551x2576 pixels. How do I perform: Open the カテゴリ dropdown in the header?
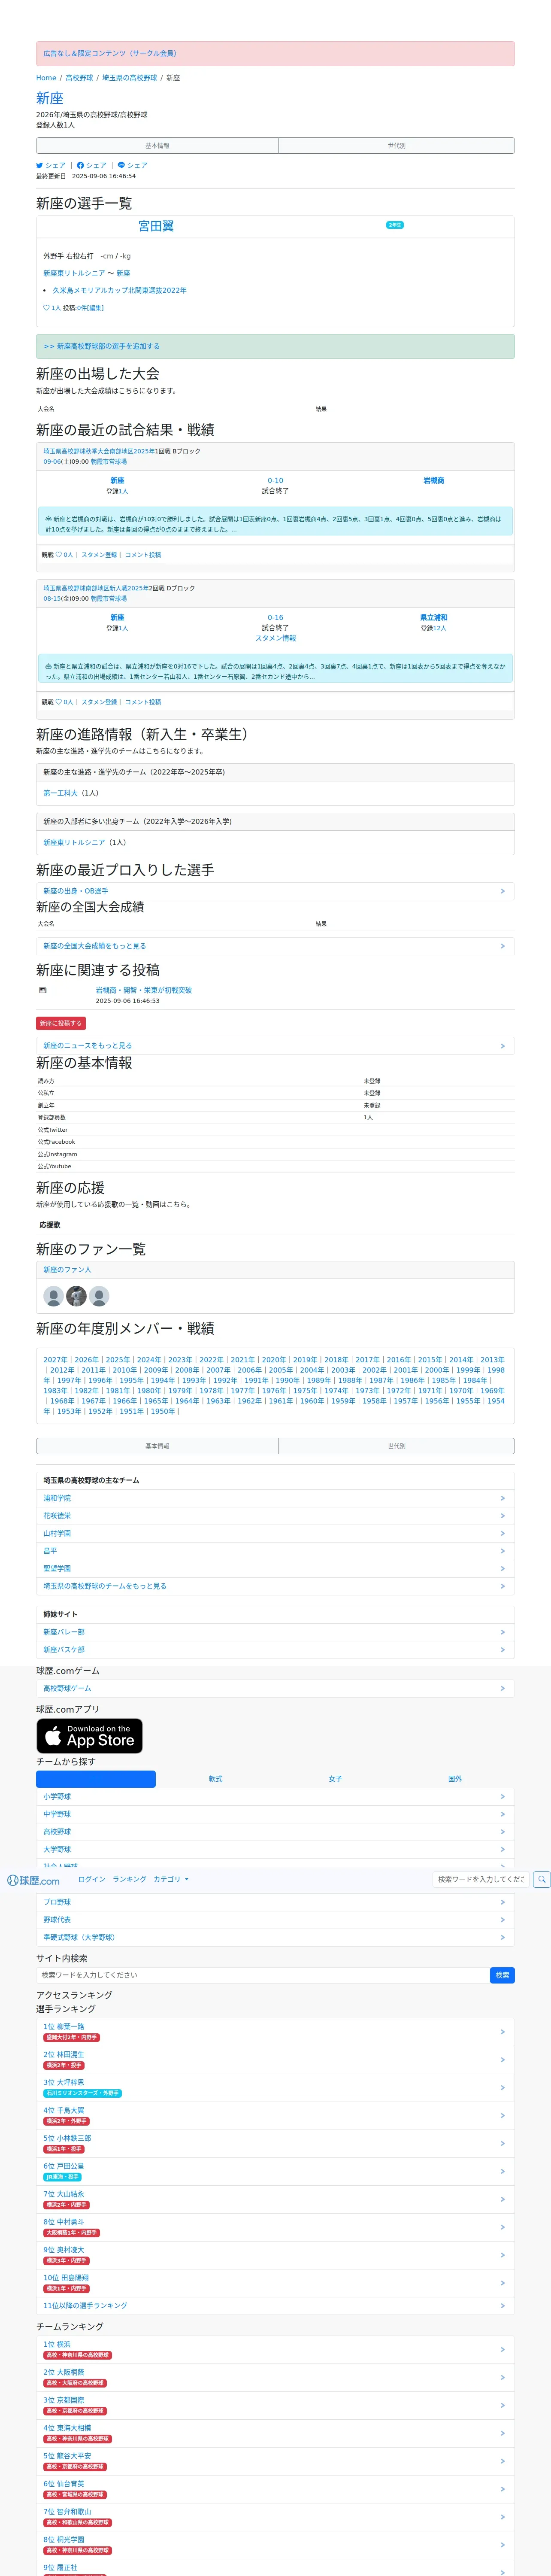click(171, 1880)
